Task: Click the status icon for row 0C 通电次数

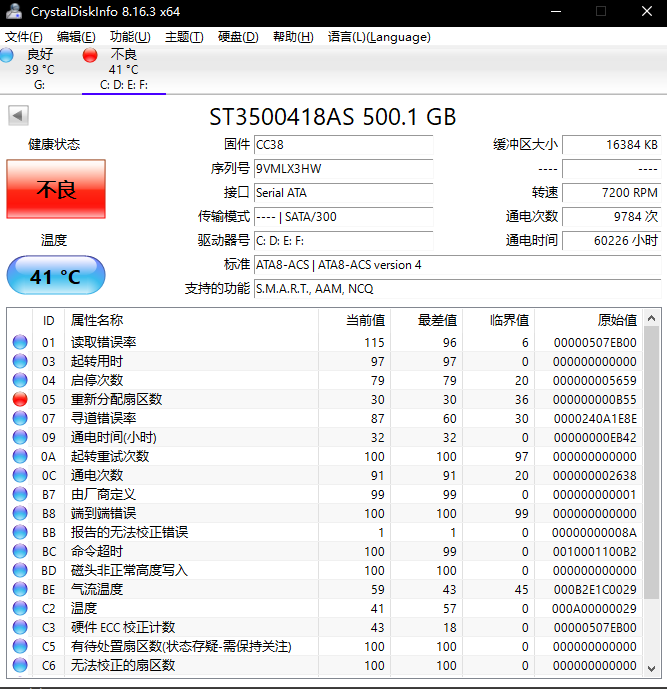Action: tap(20, 475)
